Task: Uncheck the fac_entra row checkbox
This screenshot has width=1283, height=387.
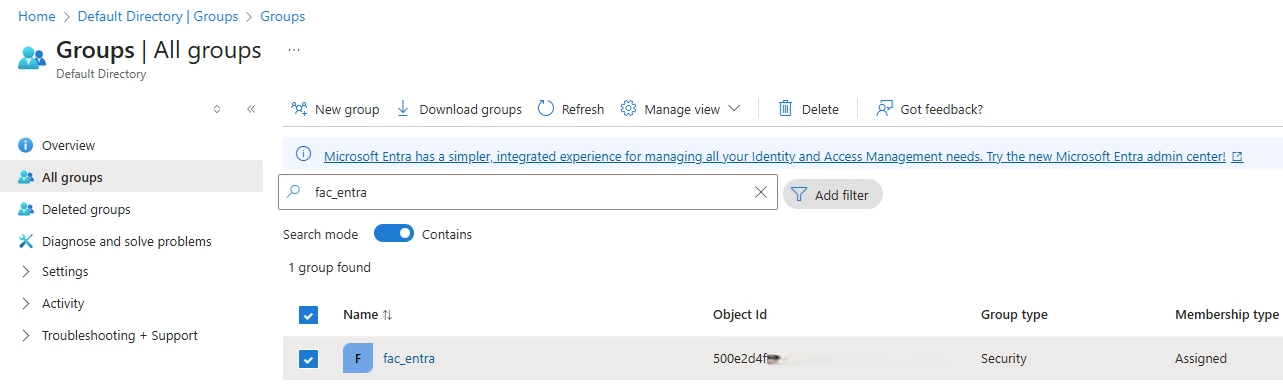Action: tap(309, 359)
